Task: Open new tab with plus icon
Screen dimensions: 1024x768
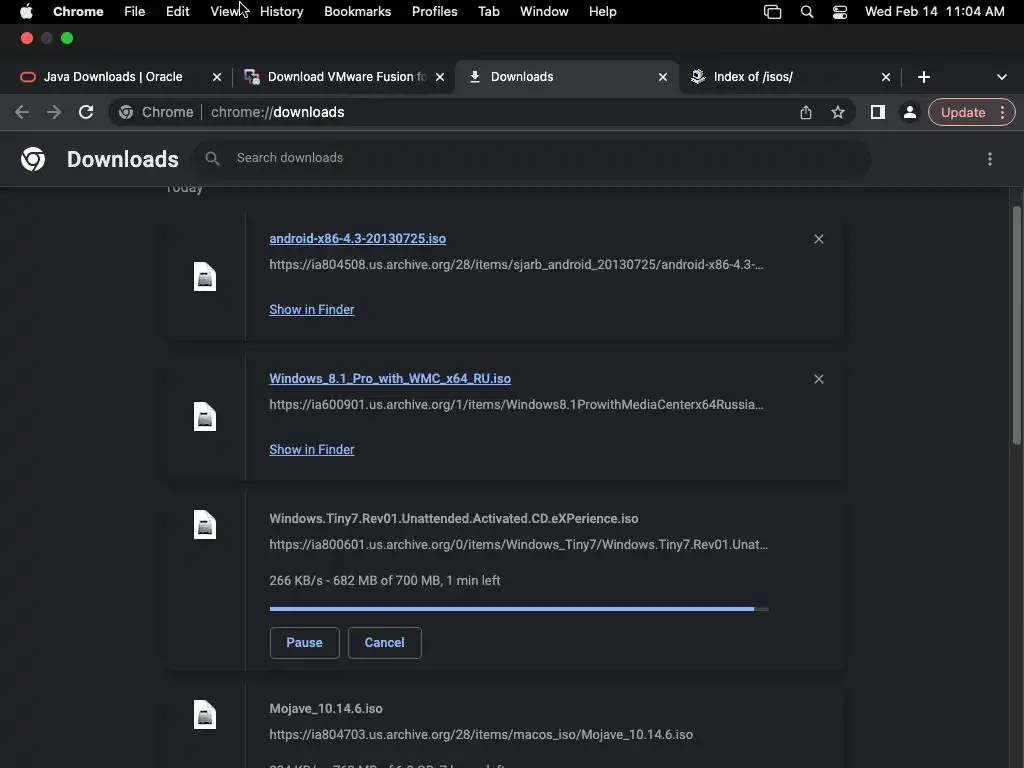Action: coord(923,77)
